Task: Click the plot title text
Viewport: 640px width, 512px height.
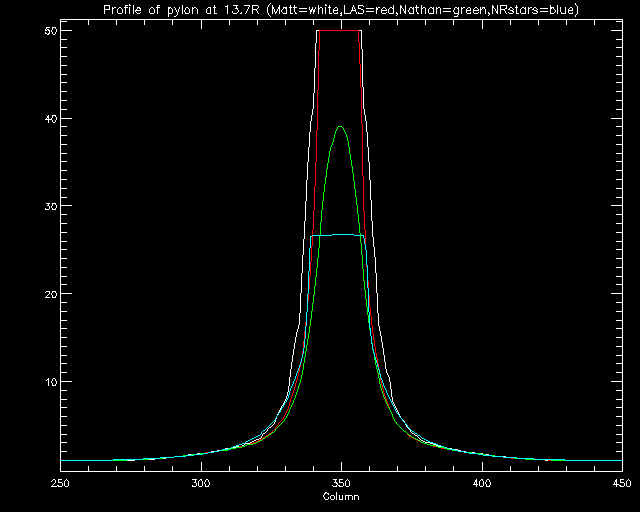Action: (341, 9)
